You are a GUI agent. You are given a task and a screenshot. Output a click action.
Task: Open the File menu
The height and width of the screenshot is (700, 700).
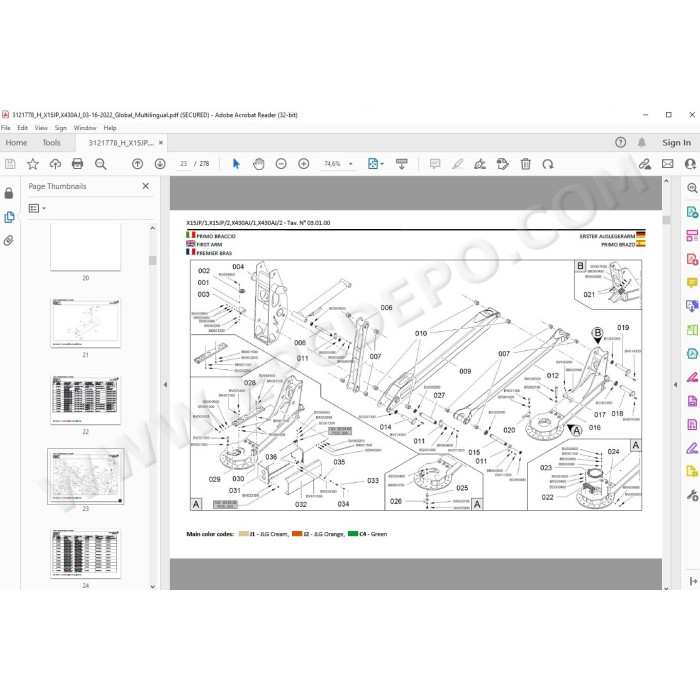[x=5, y=128]
